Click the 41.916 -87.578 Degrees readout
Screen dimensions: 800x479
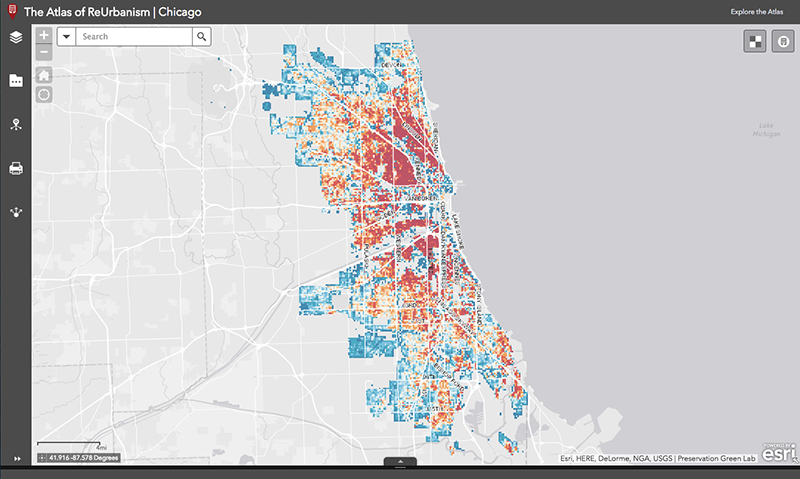pyautogui.click(x=84, y=458)
